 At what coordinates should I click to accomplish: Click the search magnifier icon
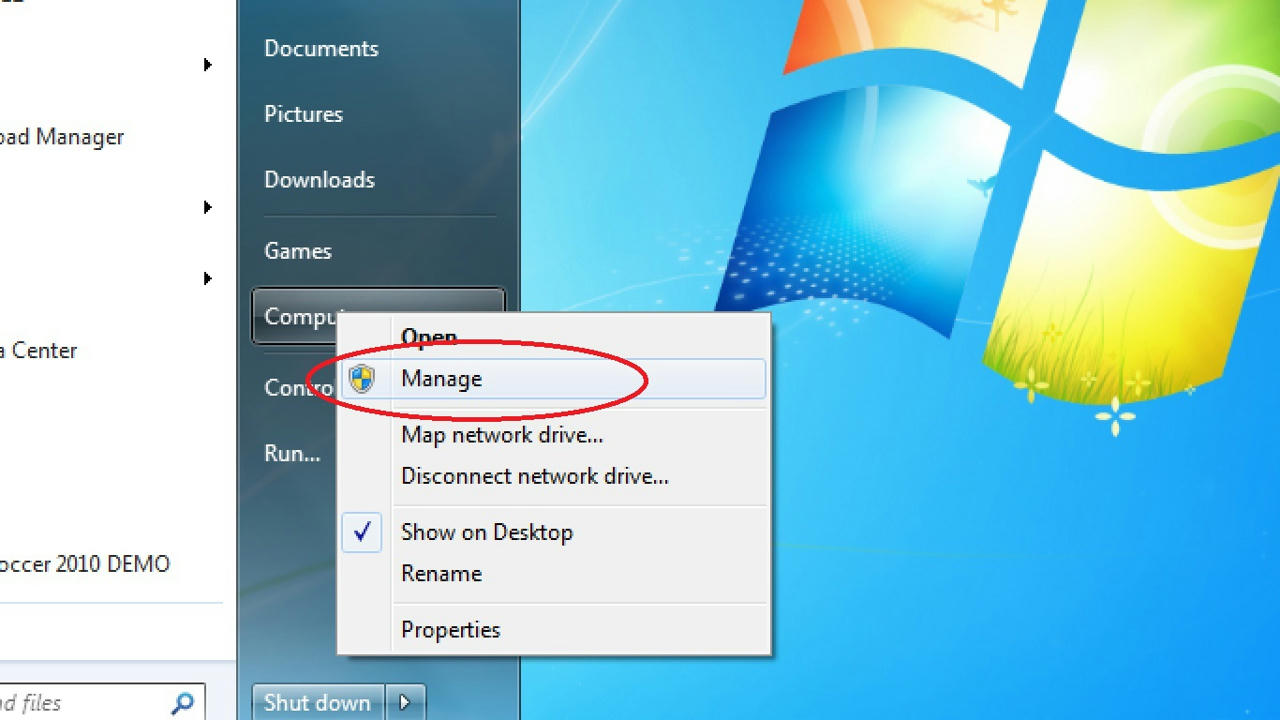[x=183, y=703]
